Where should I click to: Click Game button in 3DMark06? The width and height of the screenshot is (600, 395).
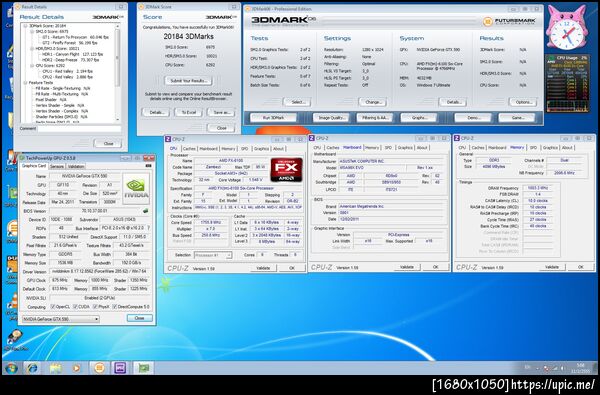[x=517, y=118]
